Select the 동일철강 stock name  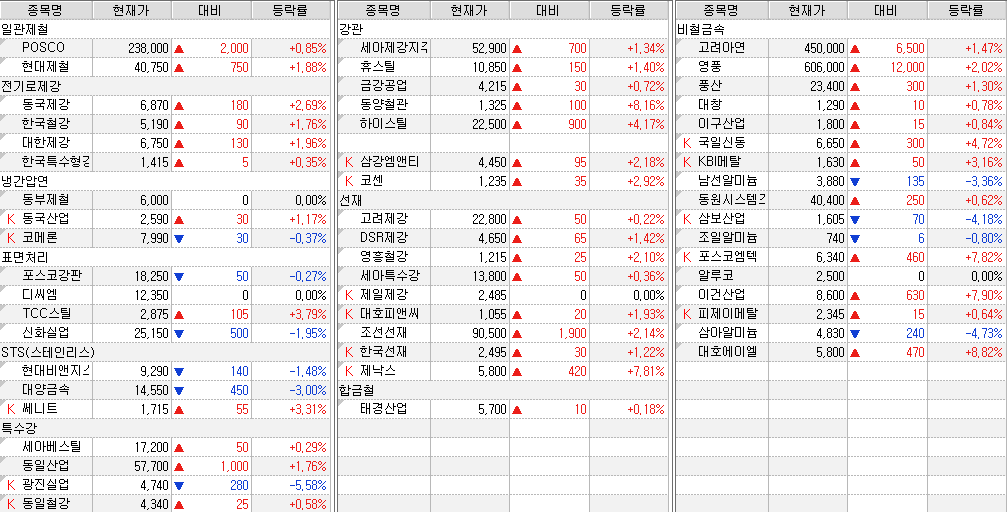[45, 503]
